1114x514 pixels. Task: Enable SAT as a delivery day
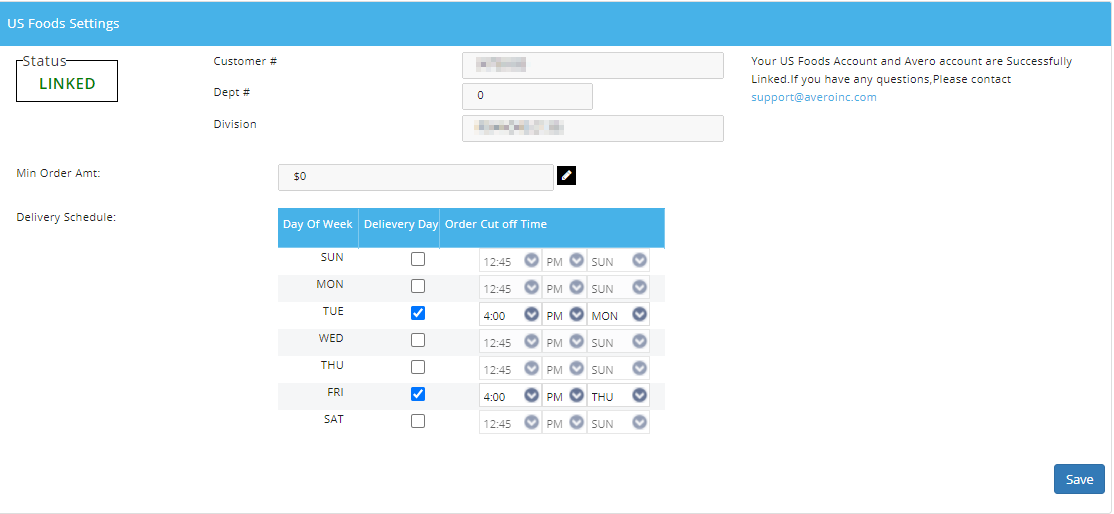(418, 421)
